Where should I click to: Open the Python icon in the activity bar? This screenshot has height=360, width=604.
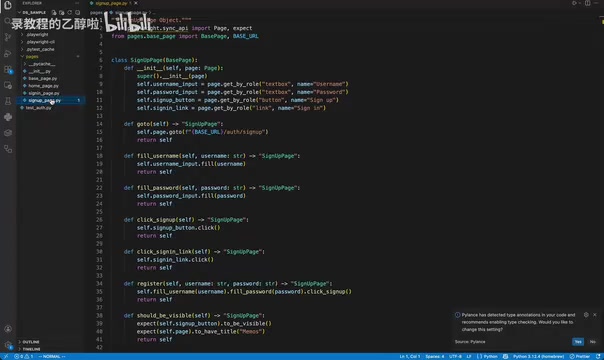point(8,117)
